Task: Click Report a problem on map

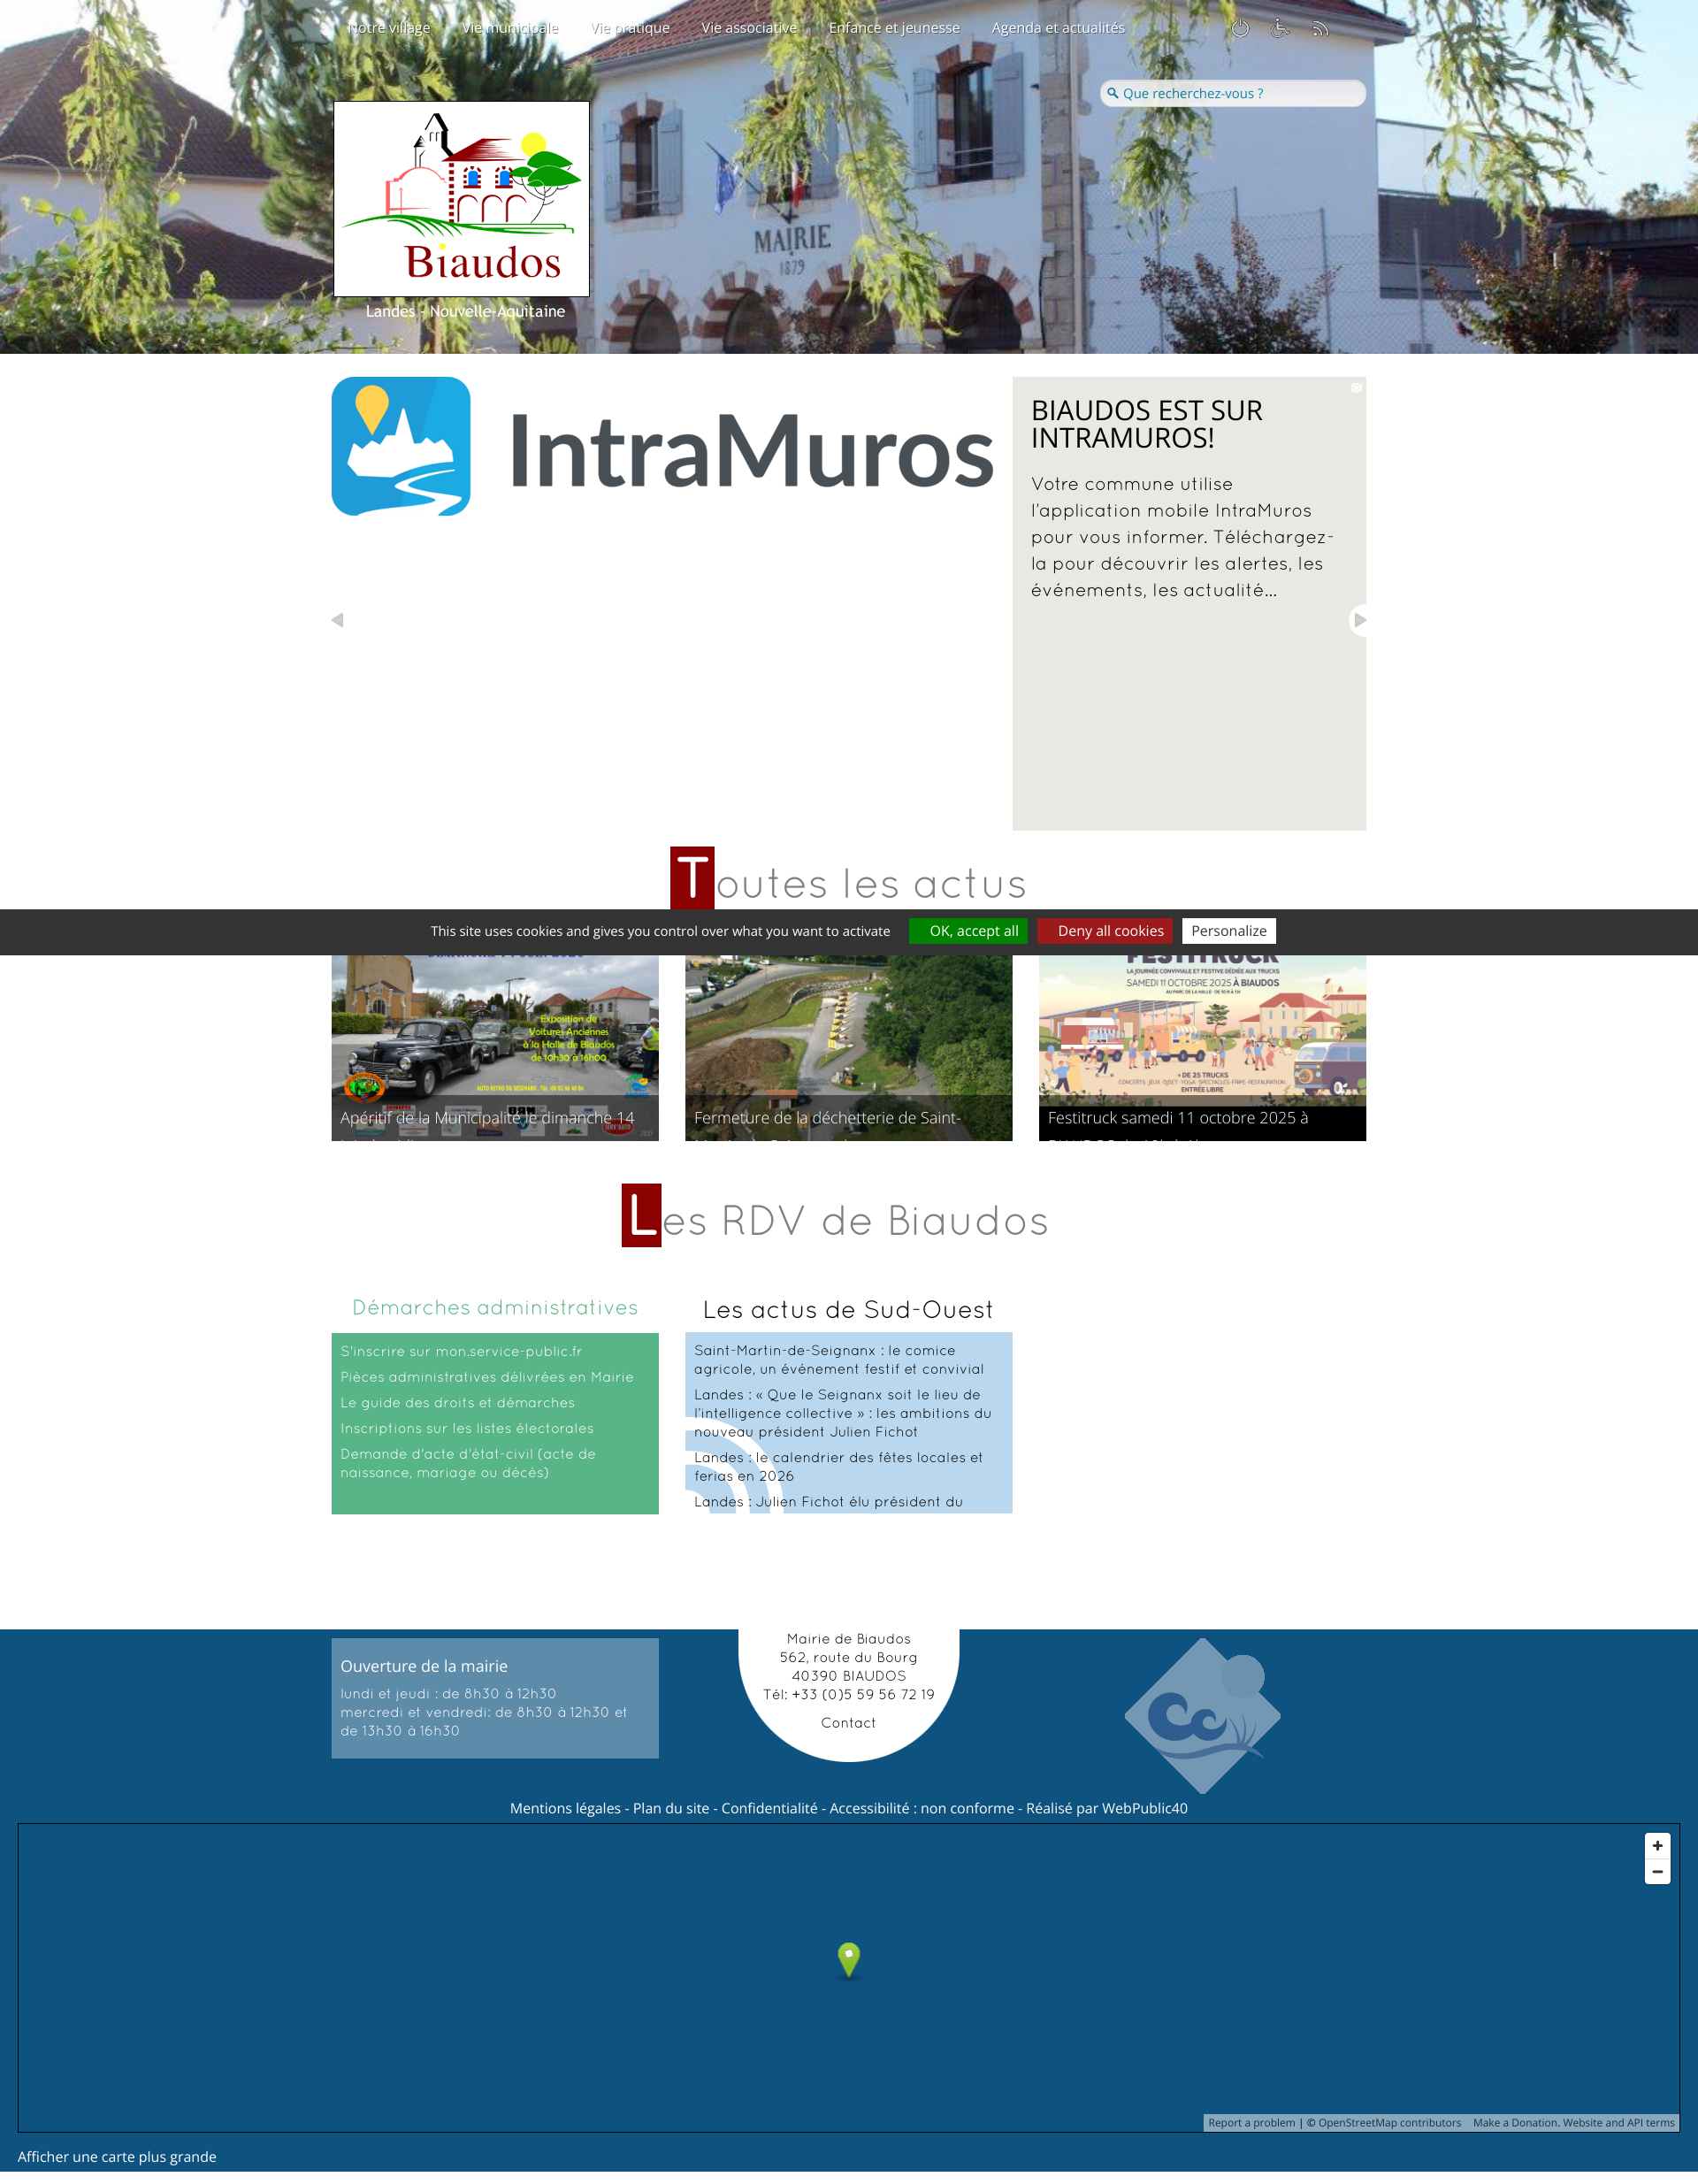Action: click(1251, 2122)
